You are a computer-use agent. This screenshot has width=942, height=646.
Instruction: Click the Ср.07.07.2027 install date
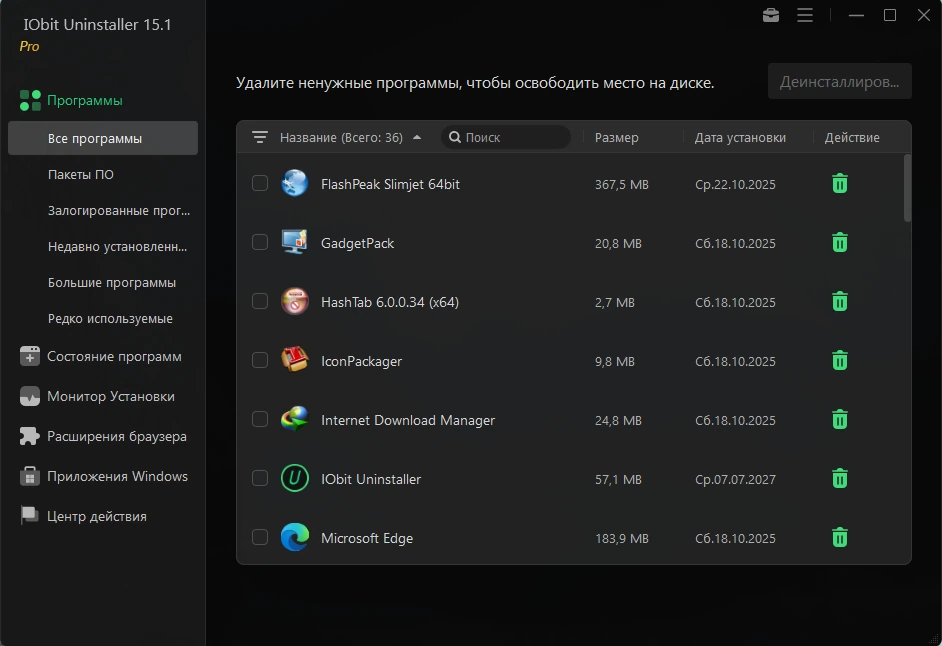tap(735, 480)
